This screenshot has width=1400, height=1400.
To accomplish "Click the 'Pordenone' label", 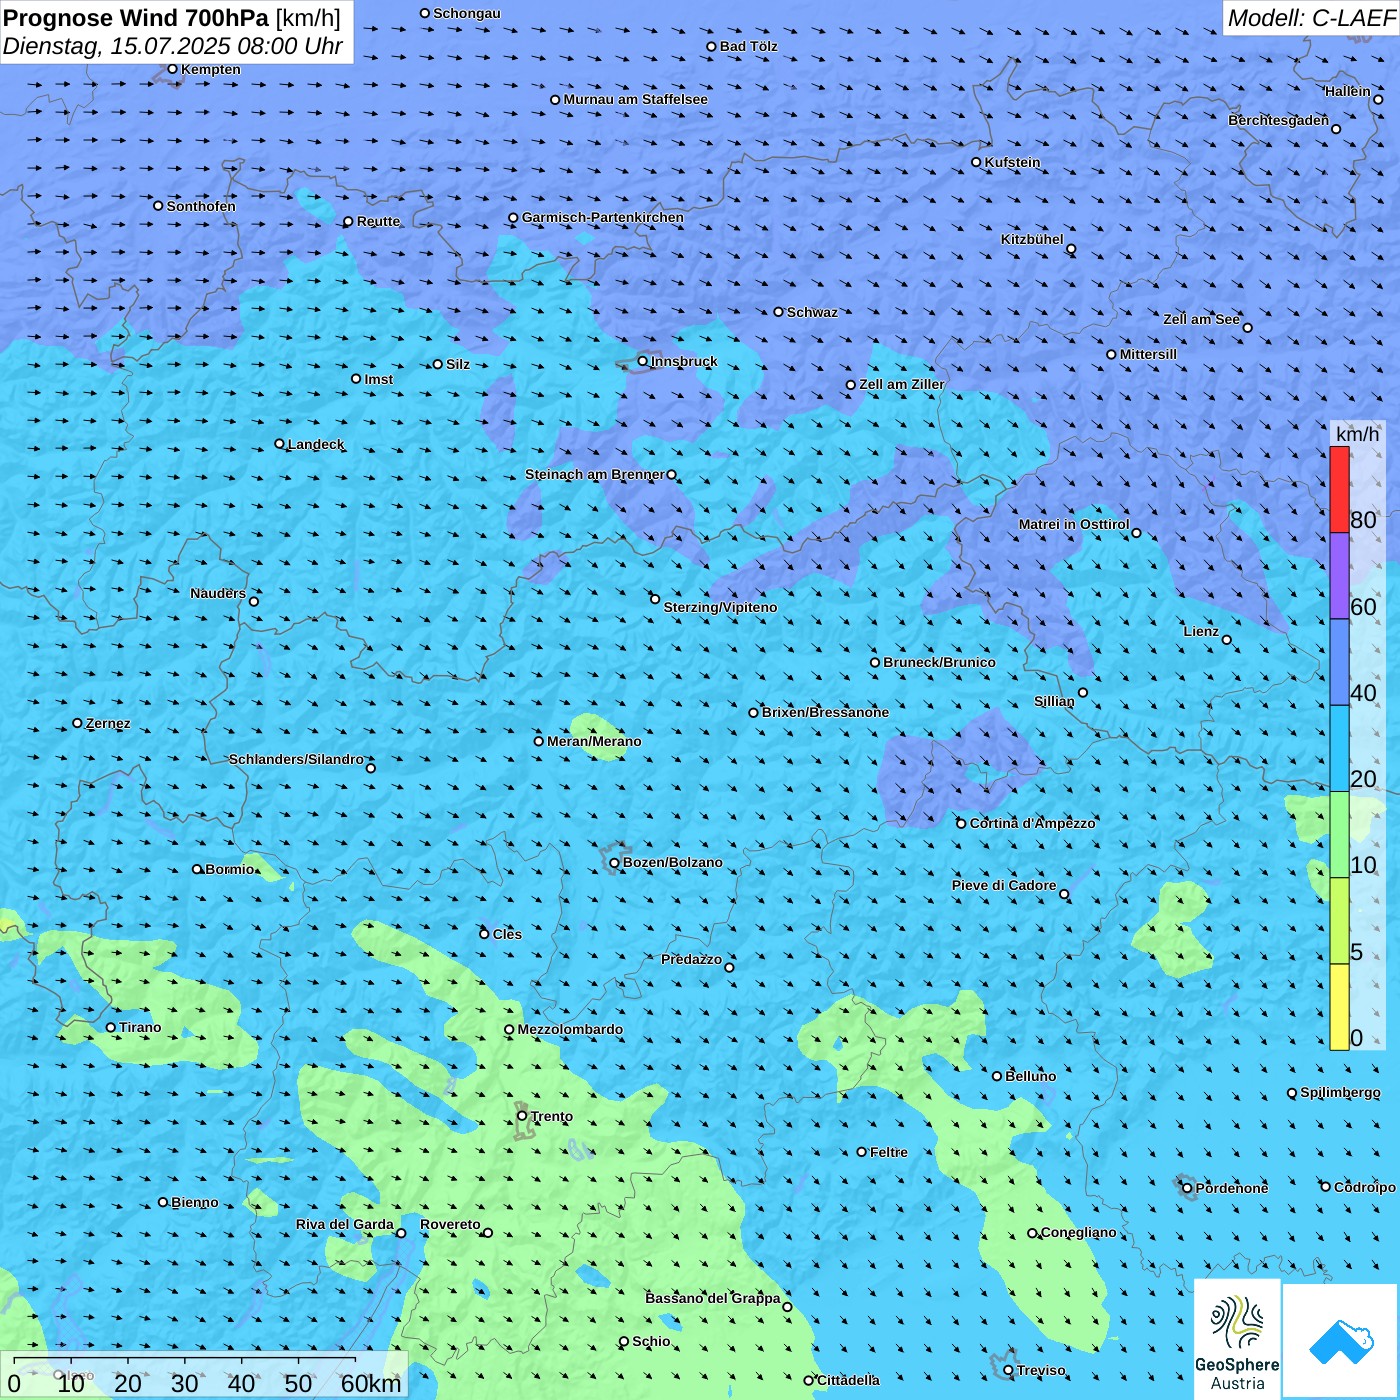I will [1232, 1188].
